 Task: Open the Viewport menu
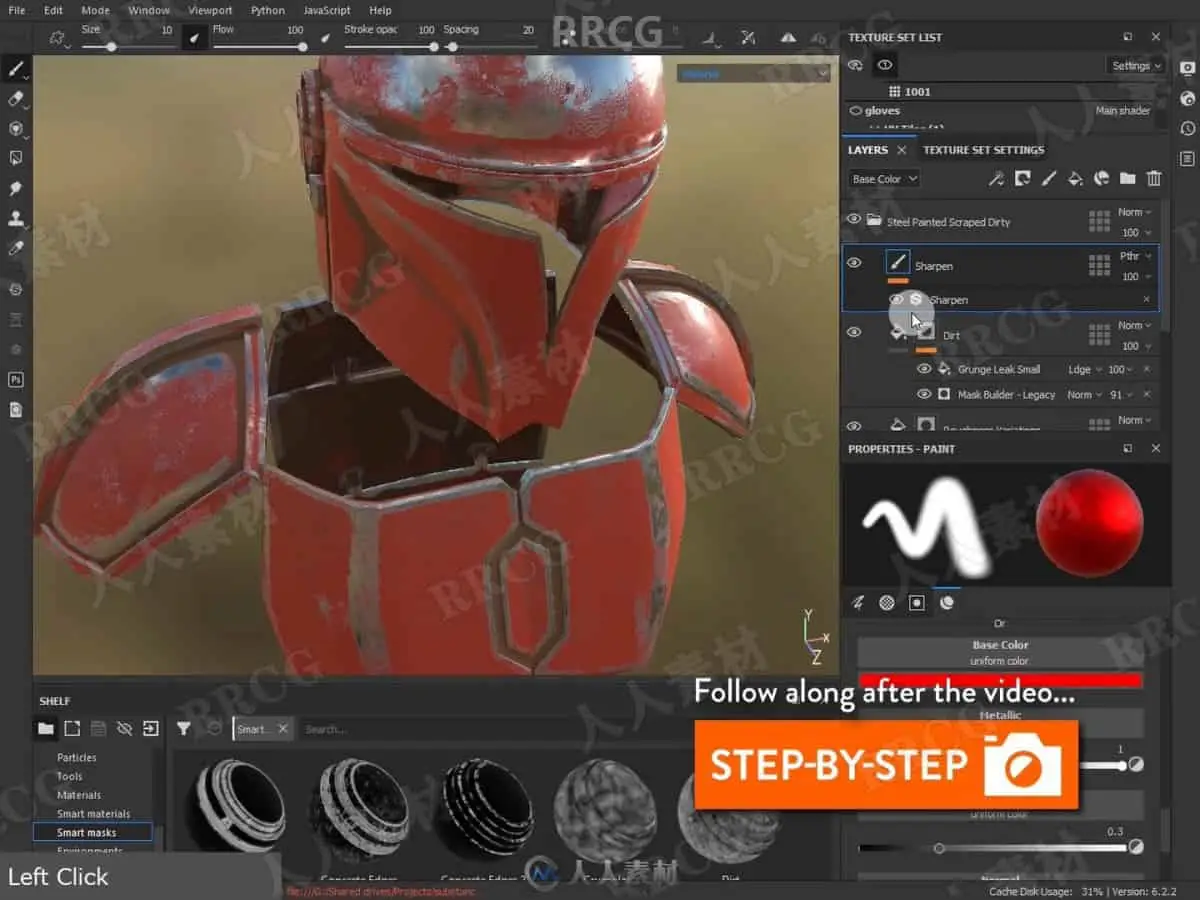210,10
